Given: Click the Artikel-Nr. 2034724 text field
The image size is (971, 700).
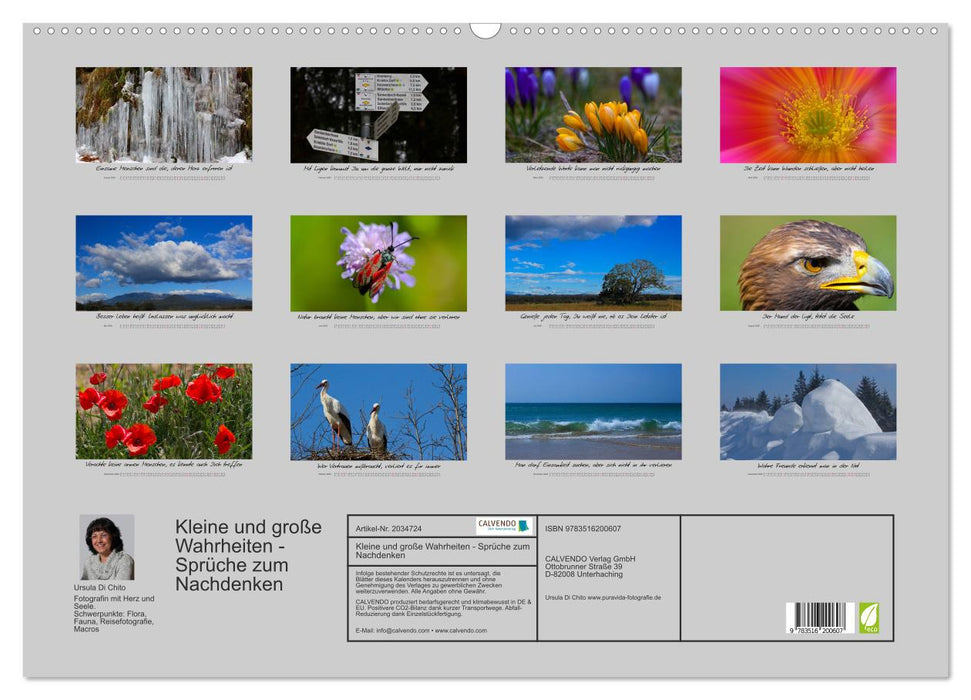Looking at the screenshot, I should click(389, 528).
